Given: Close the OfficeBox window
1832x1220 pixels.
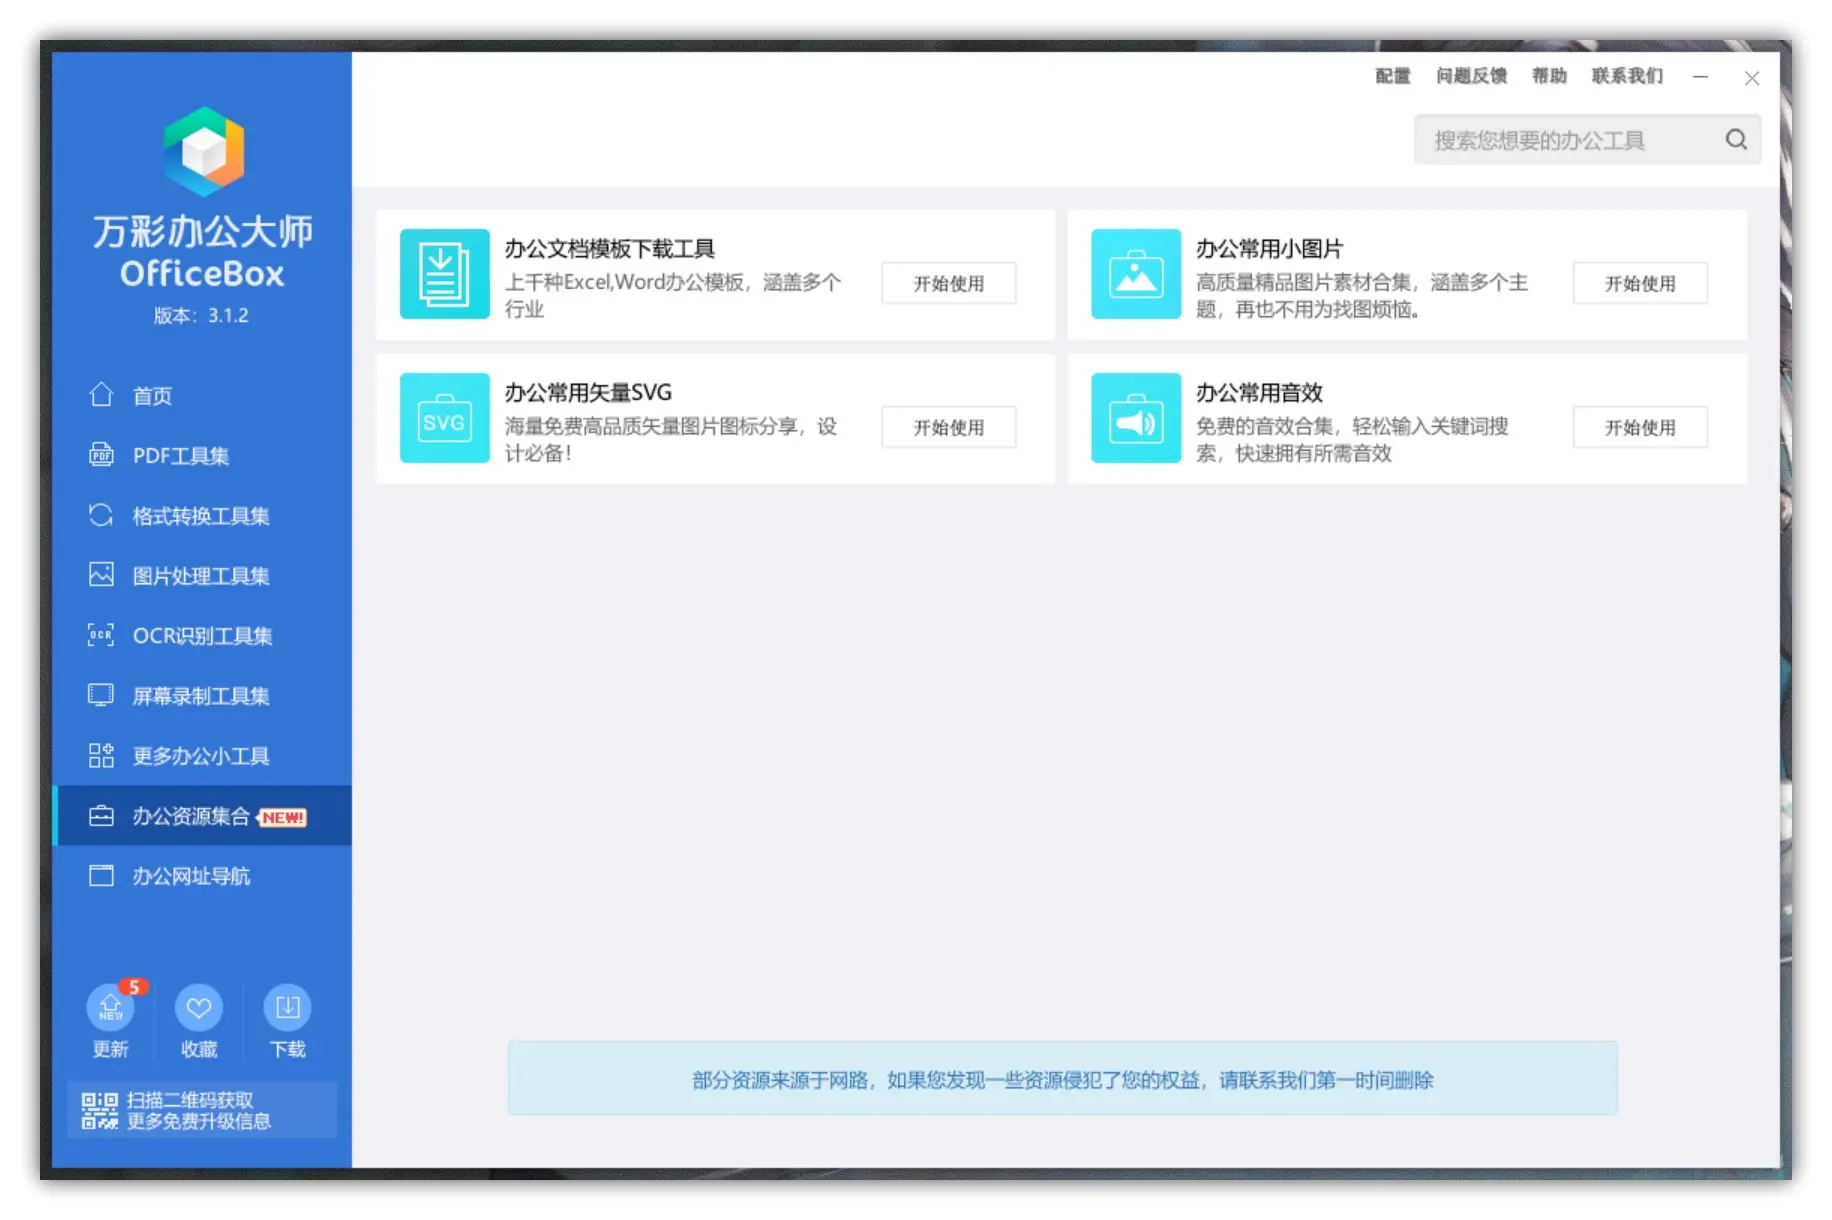Looking at the screenshot, I should pos(1751,78).
